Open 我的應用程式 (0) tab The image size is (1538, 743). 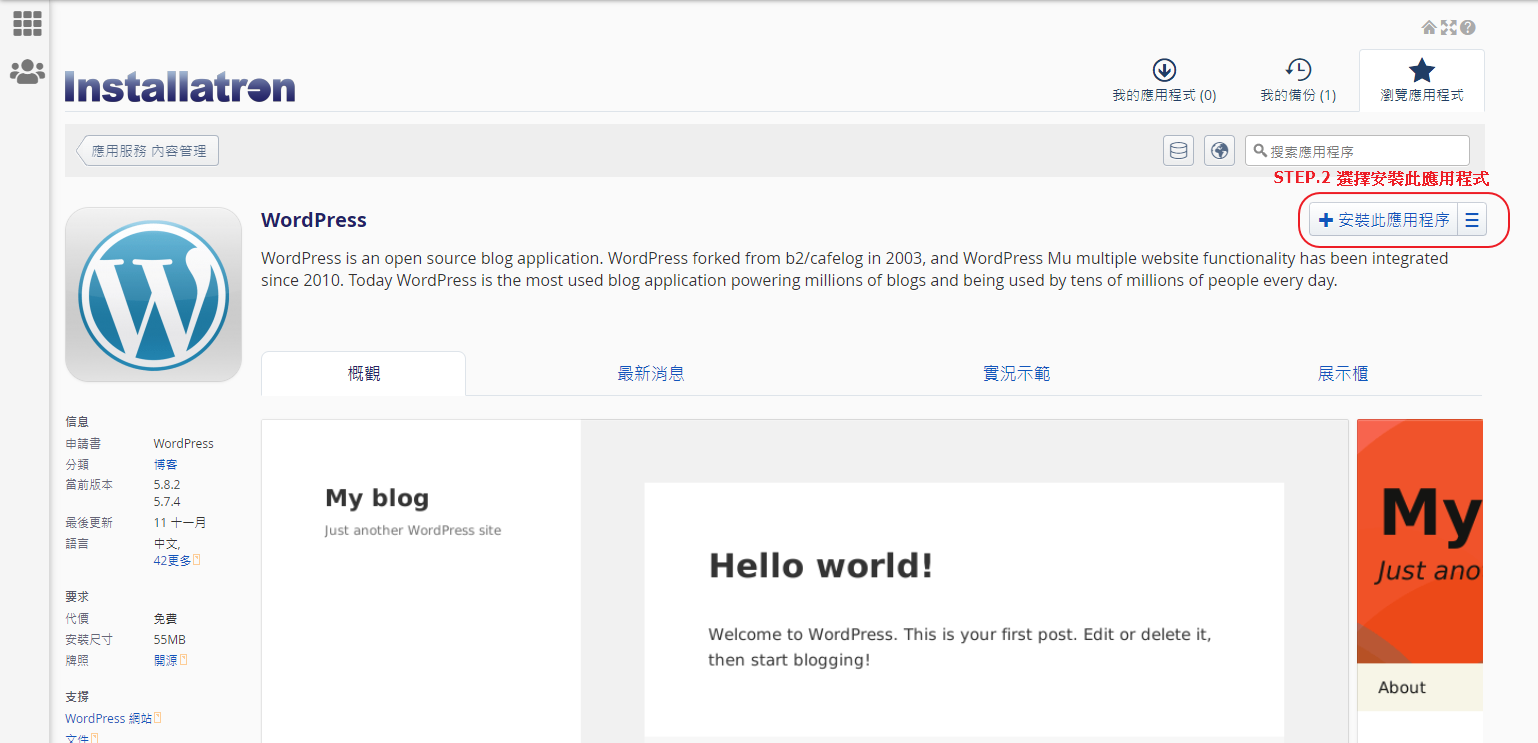pos(1164,81)
